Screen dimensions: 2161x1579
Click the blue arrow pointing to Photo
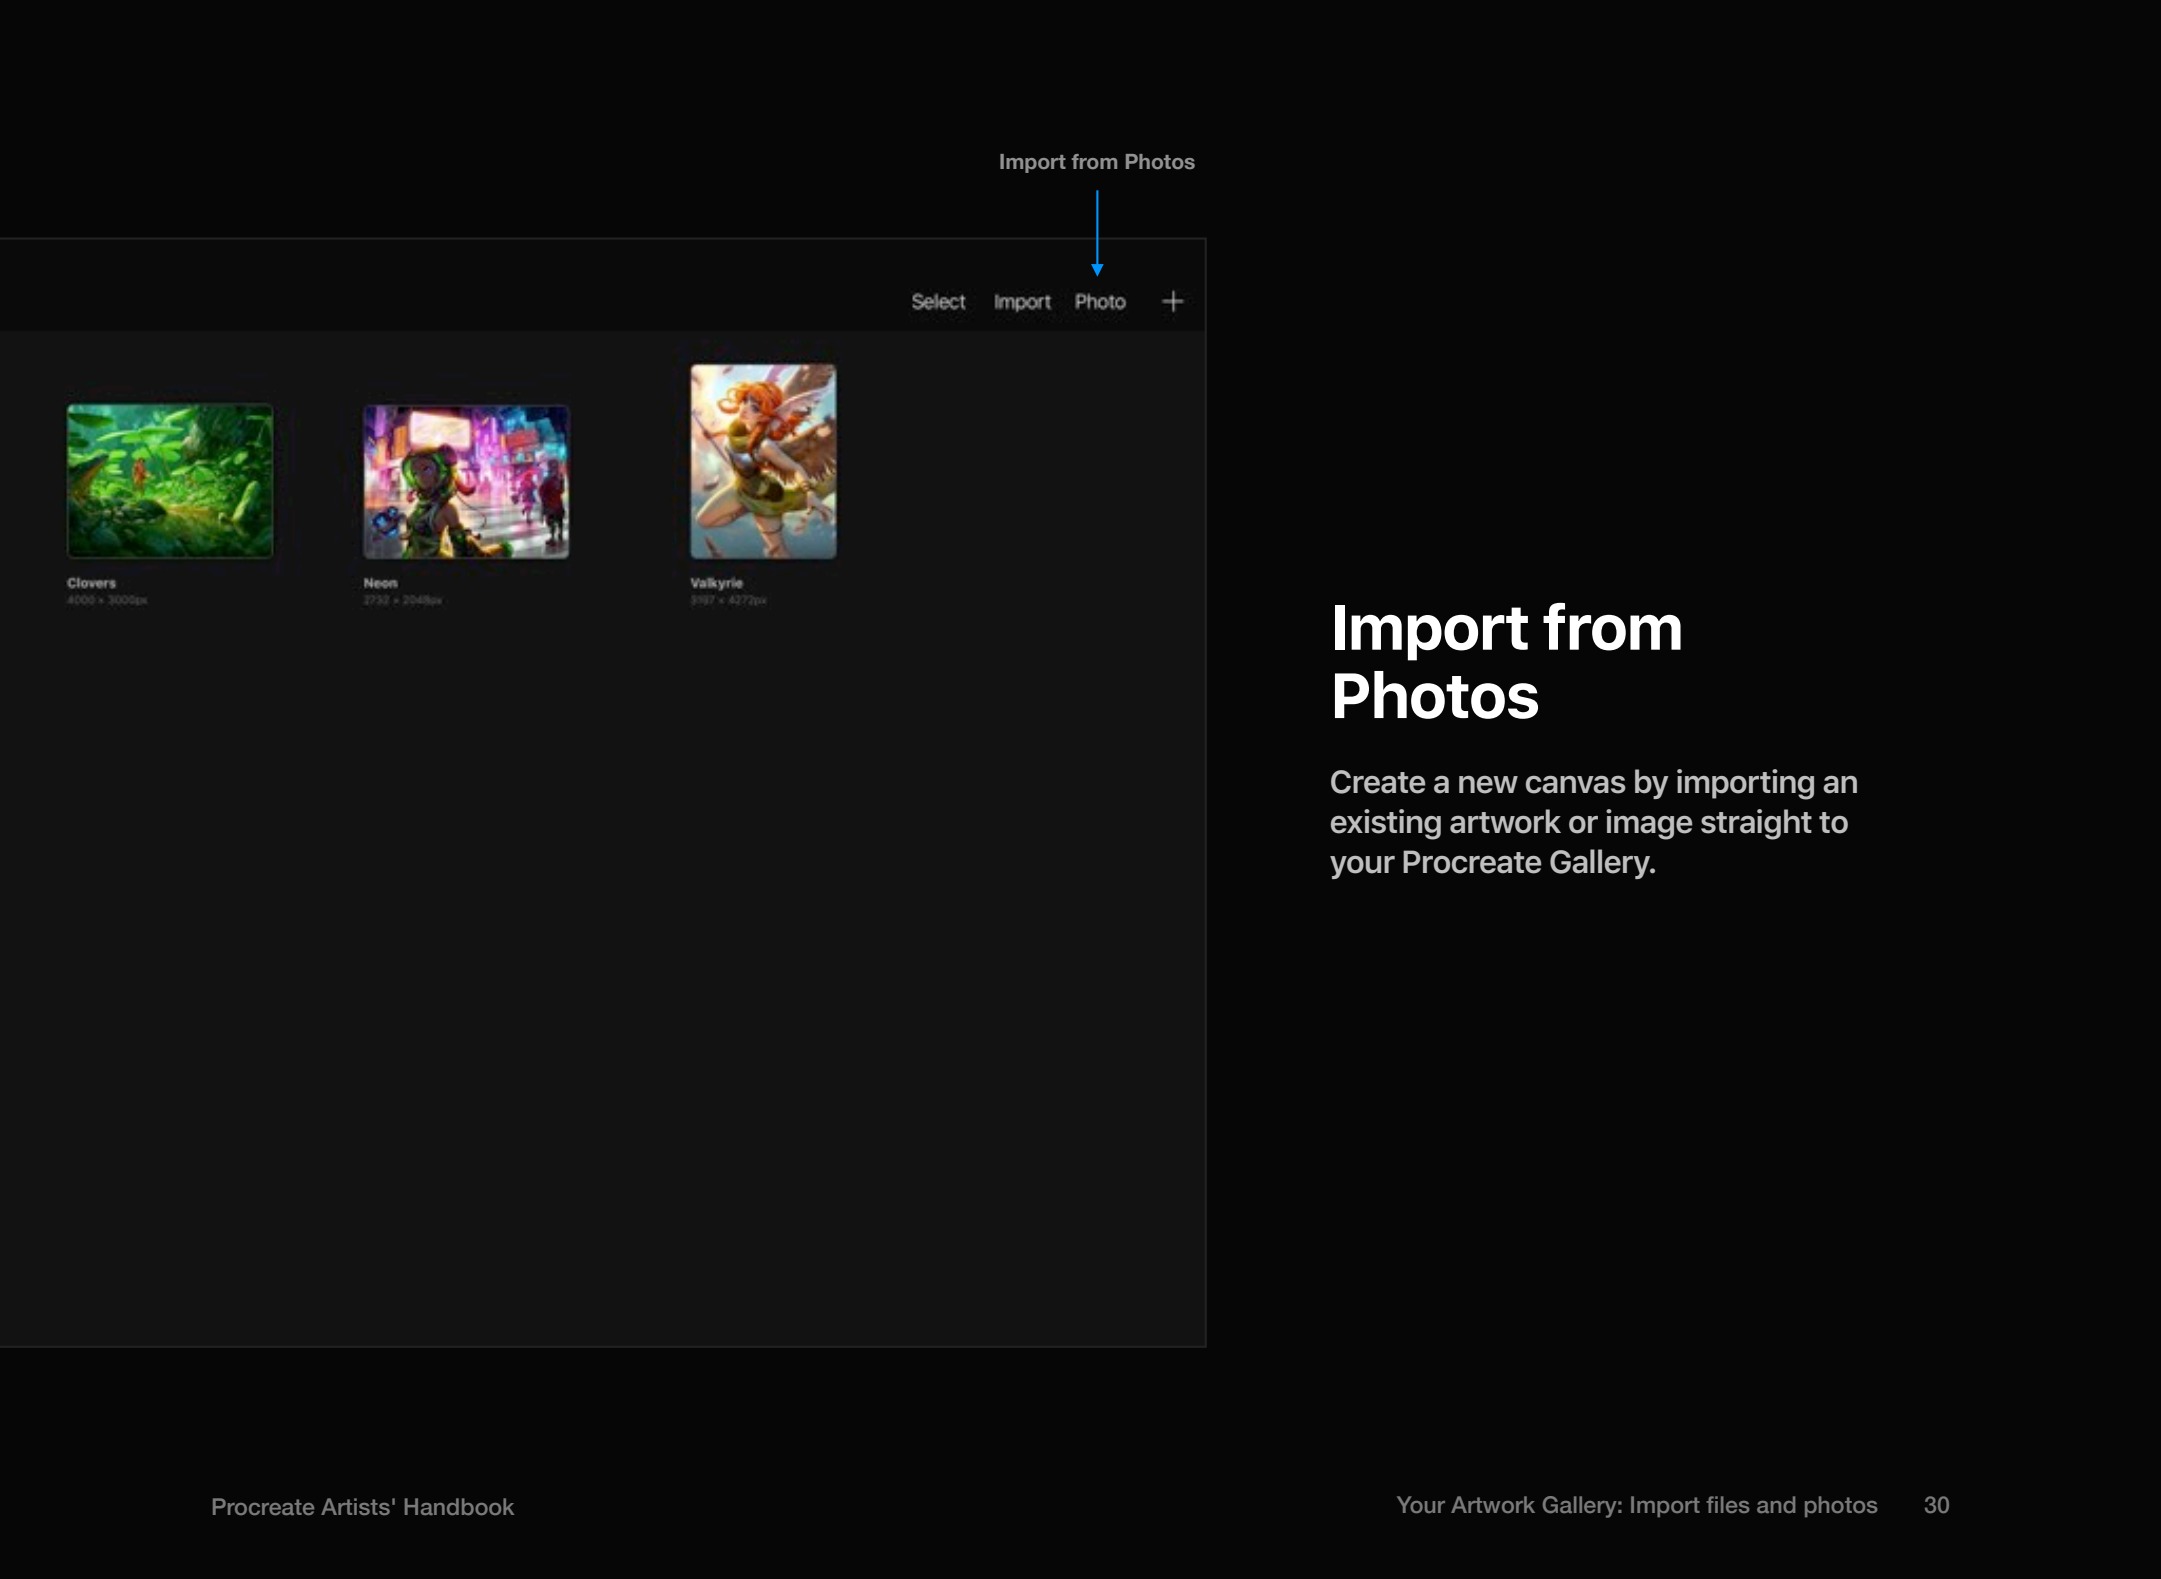1098,230
